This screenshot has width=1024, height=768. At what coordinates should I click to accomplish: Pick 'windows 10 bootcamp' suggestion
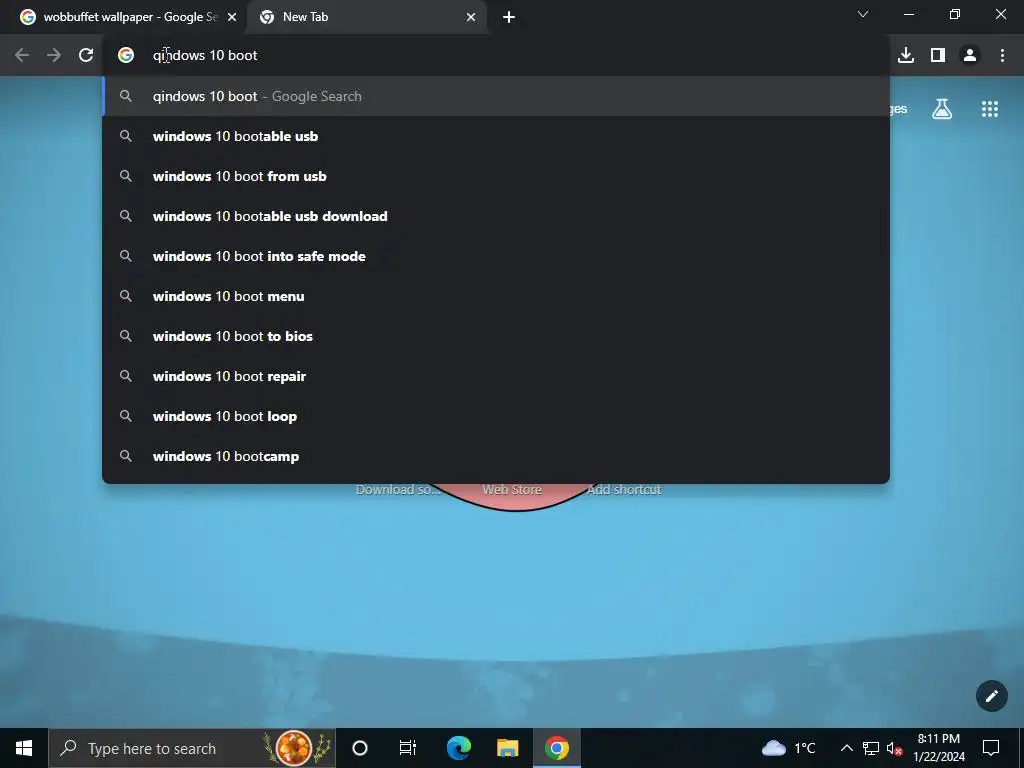coord(496,456)
